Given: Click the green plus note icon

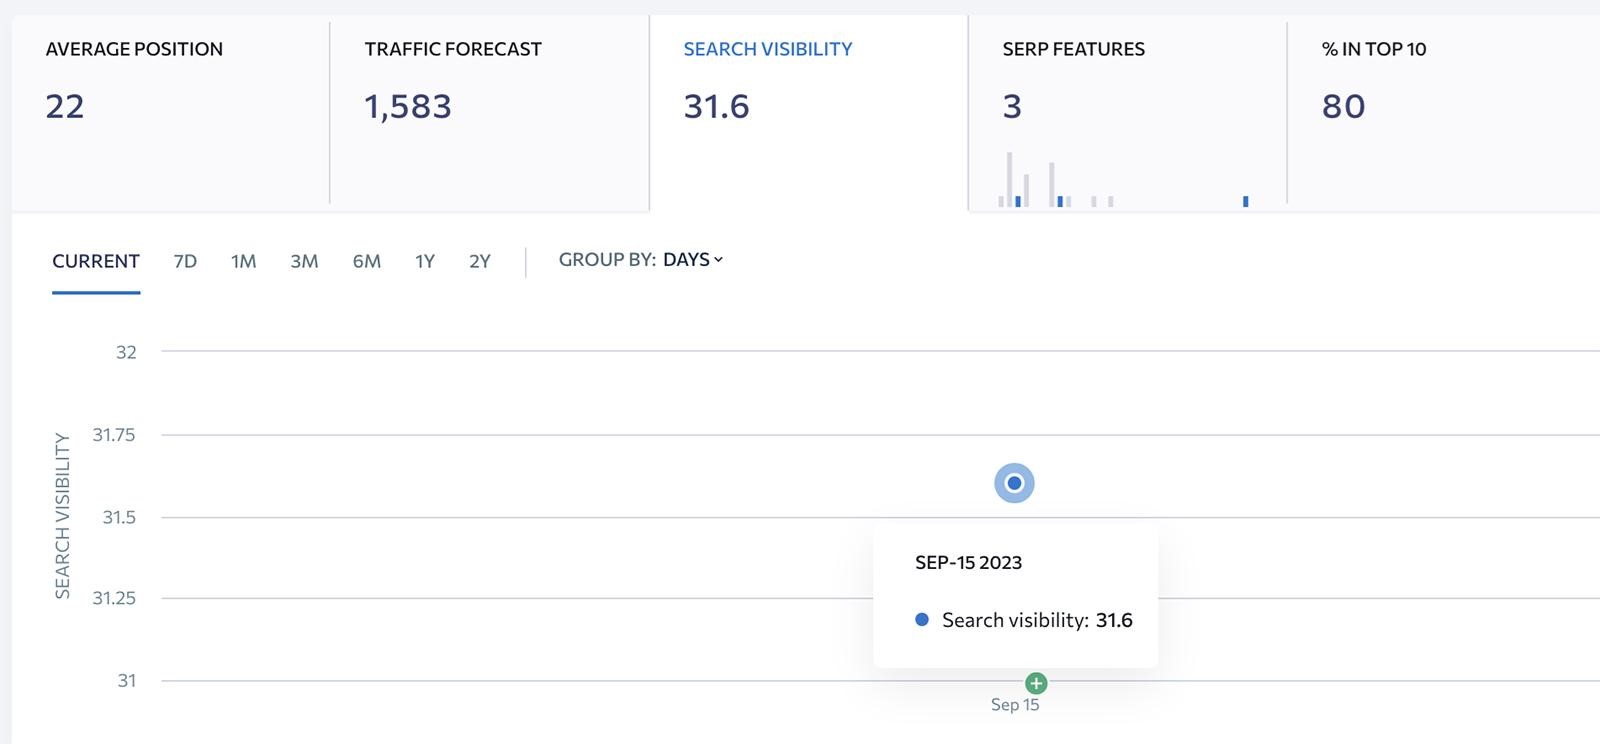Looking at the screenshot, I should click(1036, 683).
